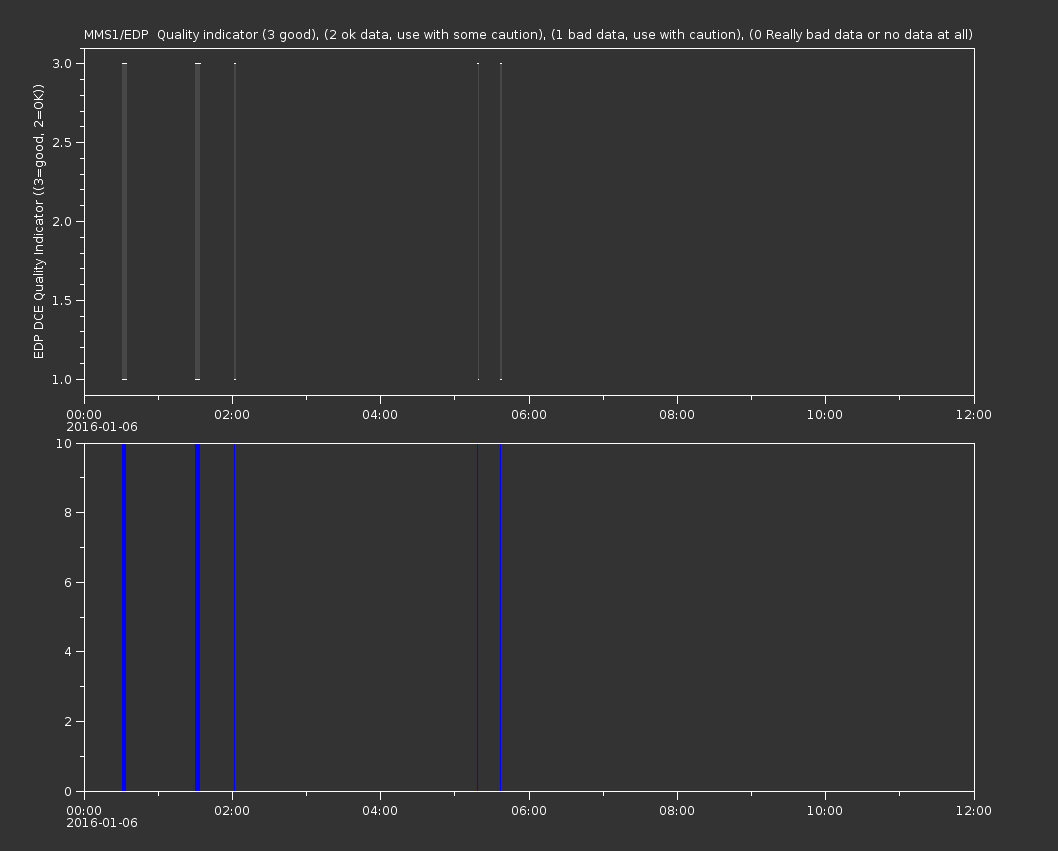Screen dimensions: 1058x851
Task: Click the thin blue line near 05:20
Action: coord(478,617)
